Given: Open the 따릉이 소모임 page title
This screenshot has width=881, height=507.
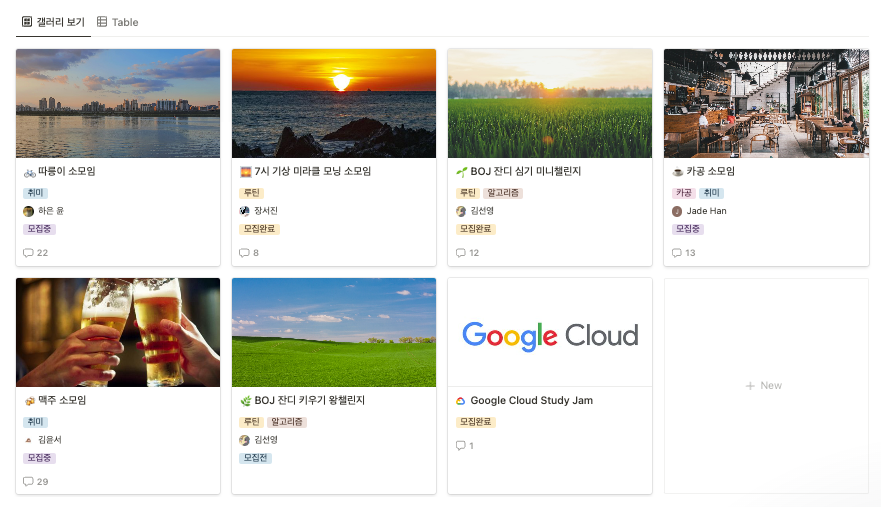Looking at the screenshot, I should click(66, 171).
